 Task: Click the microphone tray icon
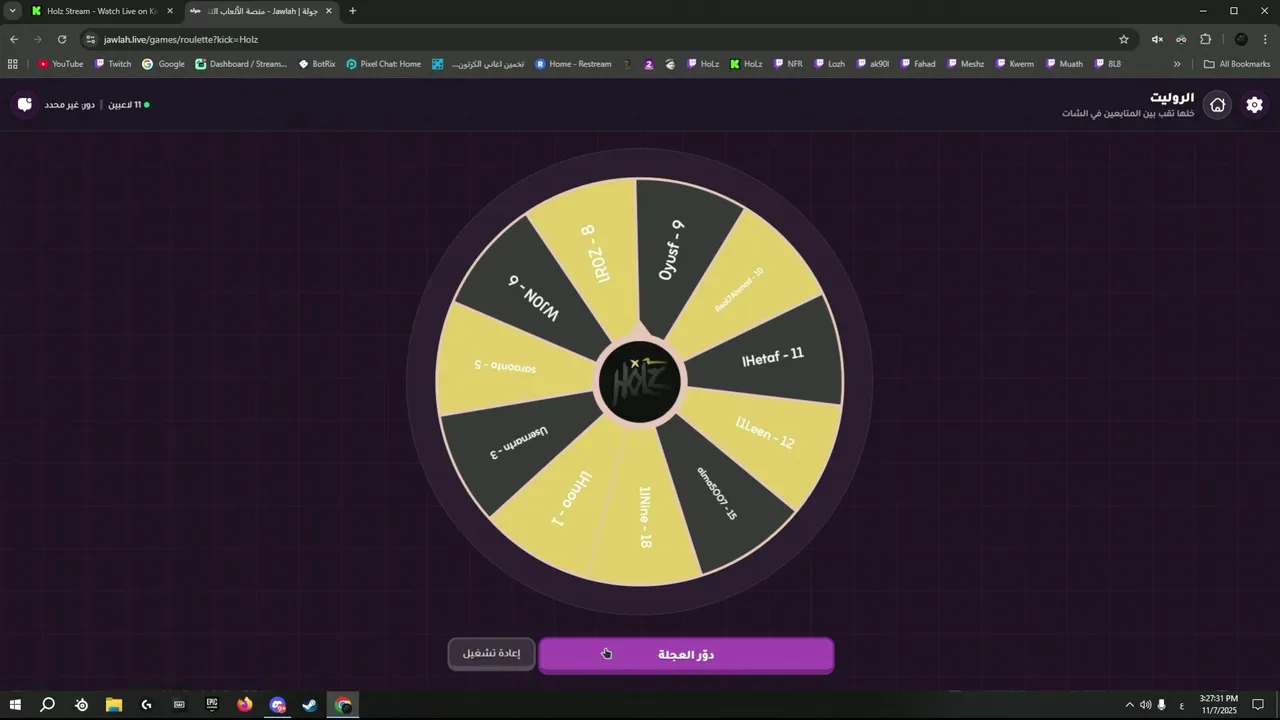click(1161, 705)
